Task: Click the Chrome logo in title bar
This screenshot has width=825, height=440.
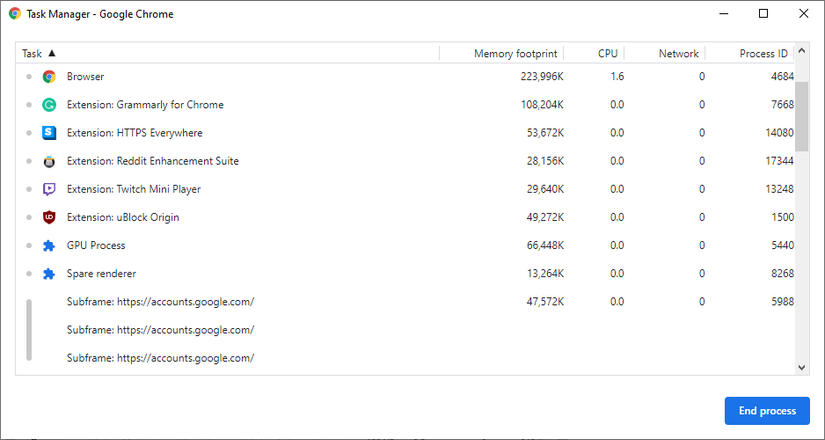Action: [15, 14]
